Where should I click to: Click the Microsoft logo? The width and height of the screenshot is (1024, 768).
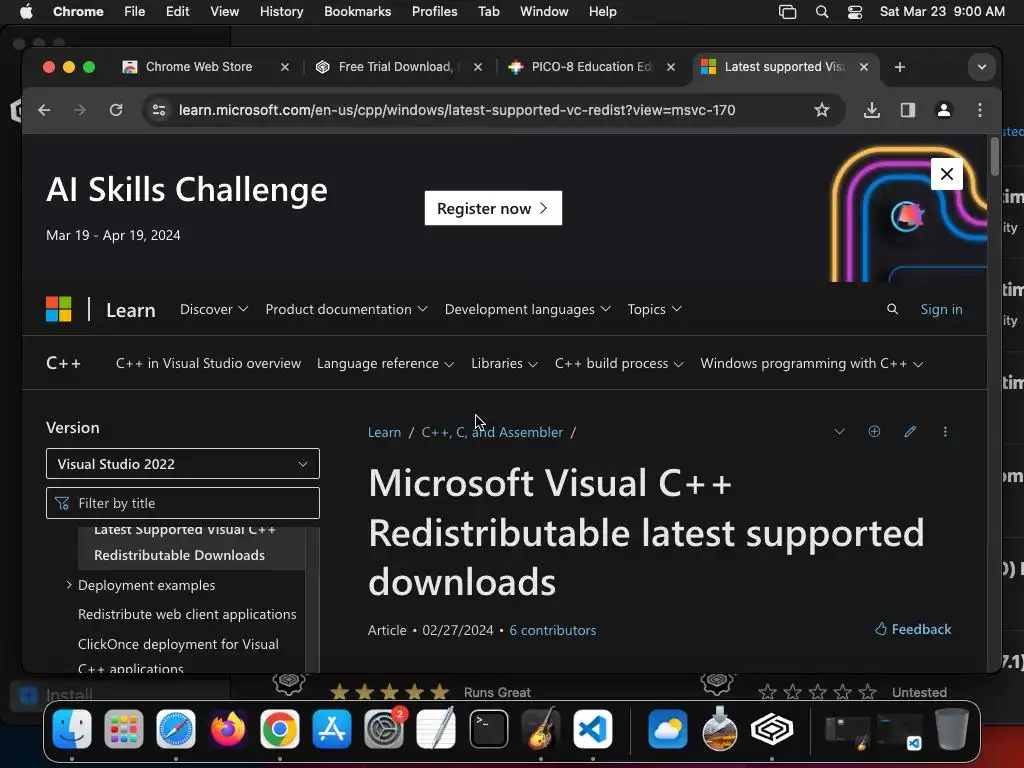pos(59,309)
